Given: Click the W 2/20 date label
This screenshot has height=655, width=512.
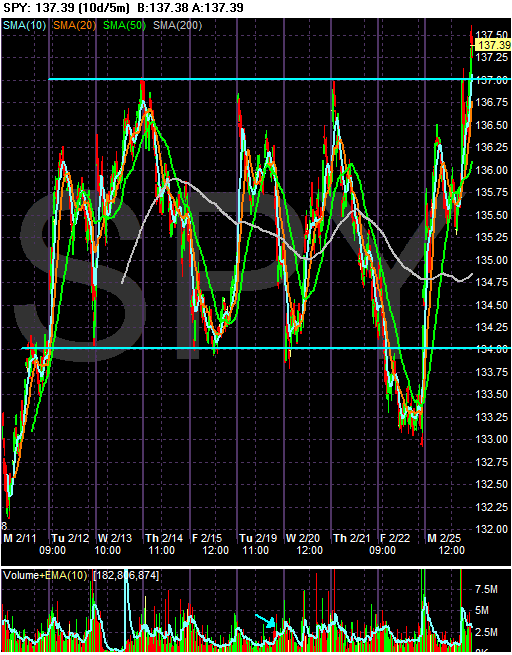Looking at the screenshot, I should tap(305, 538).
